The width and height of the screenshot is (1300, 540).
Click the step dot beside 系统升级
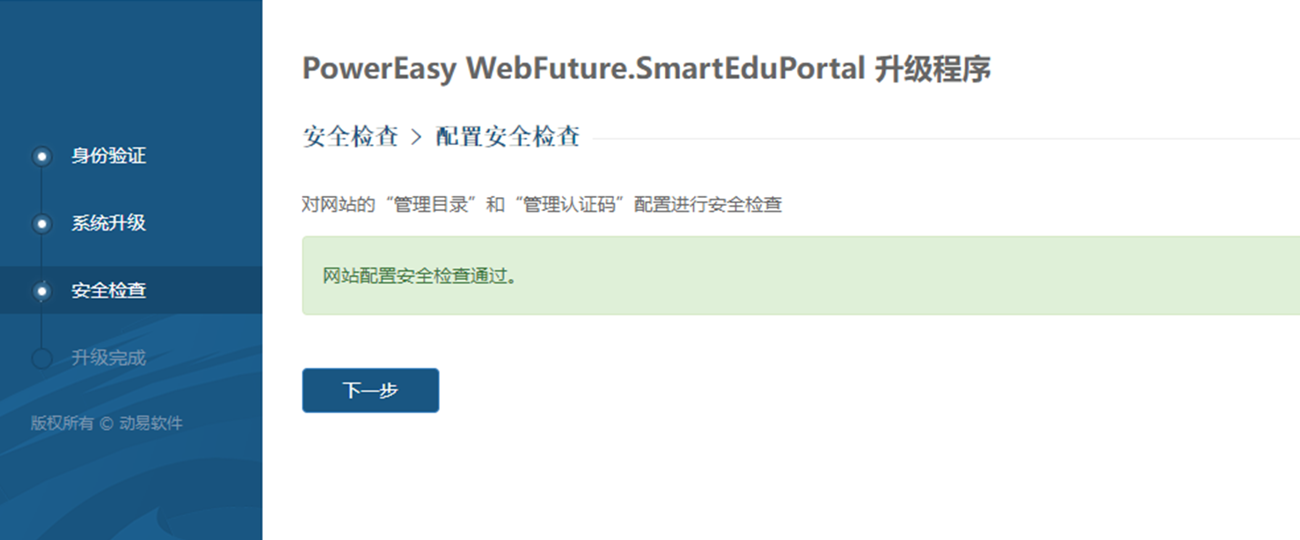pos(41,224)
